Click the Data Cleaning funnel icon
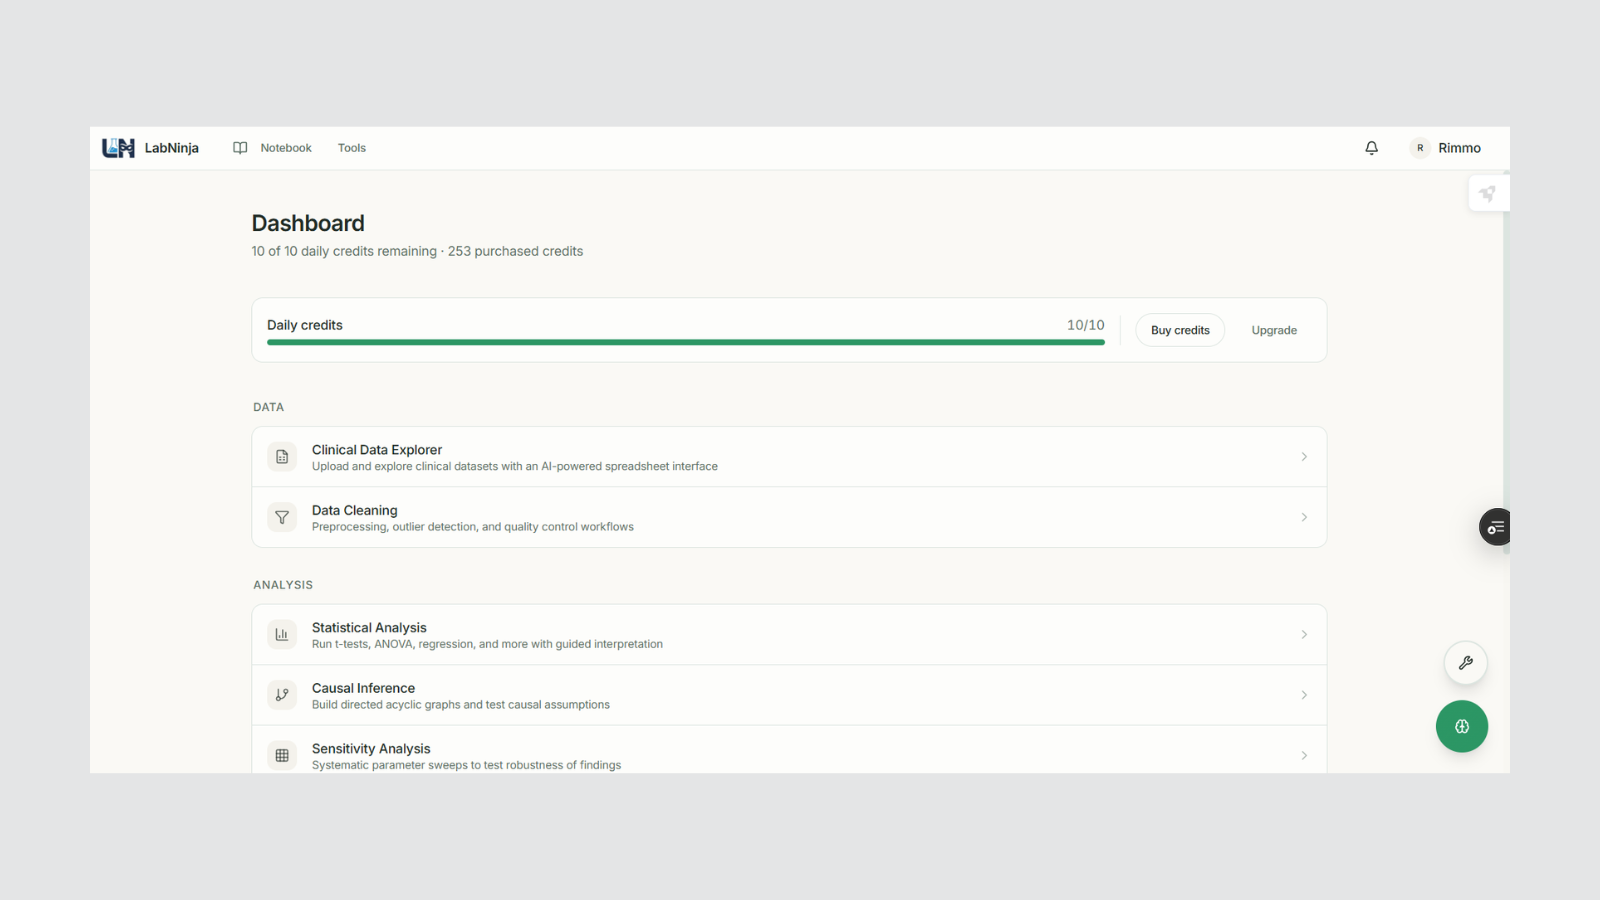Viewport: 1600px width, 900px height. pos(281,517)
